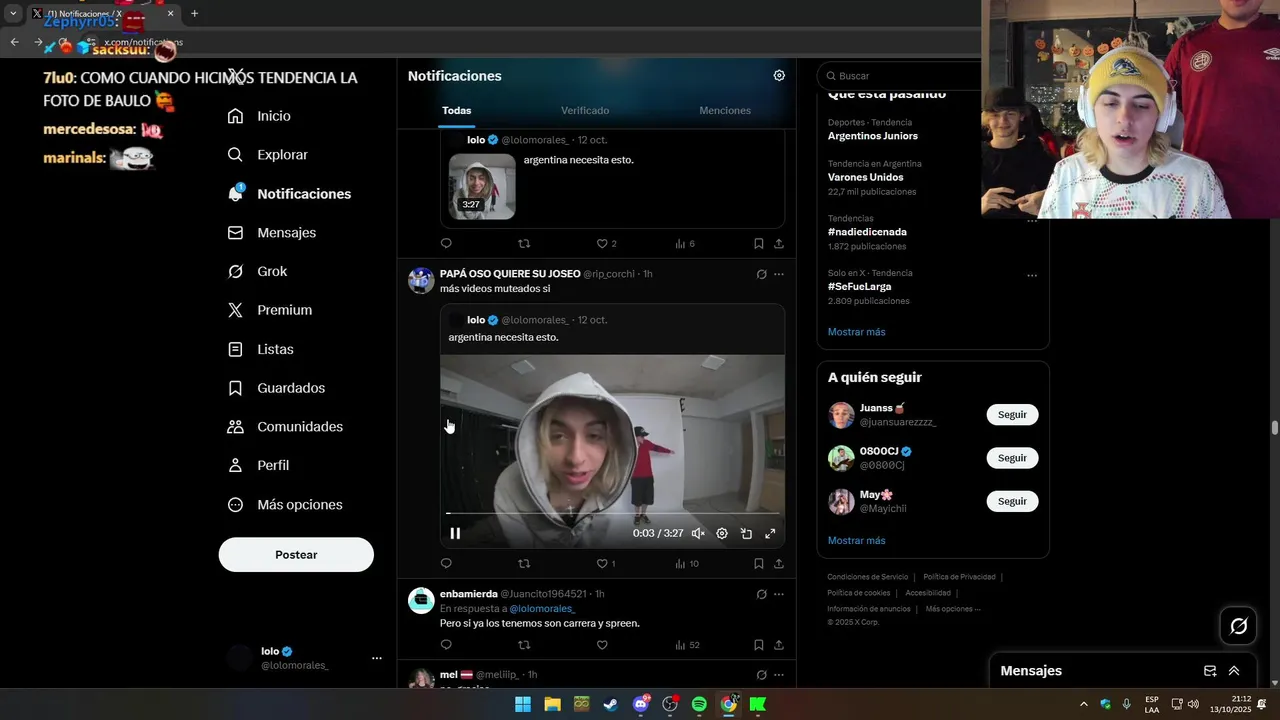Screen dimensions: 1280x720
Task: Open Política de Privacidad footer link
Action: point(959,577)
